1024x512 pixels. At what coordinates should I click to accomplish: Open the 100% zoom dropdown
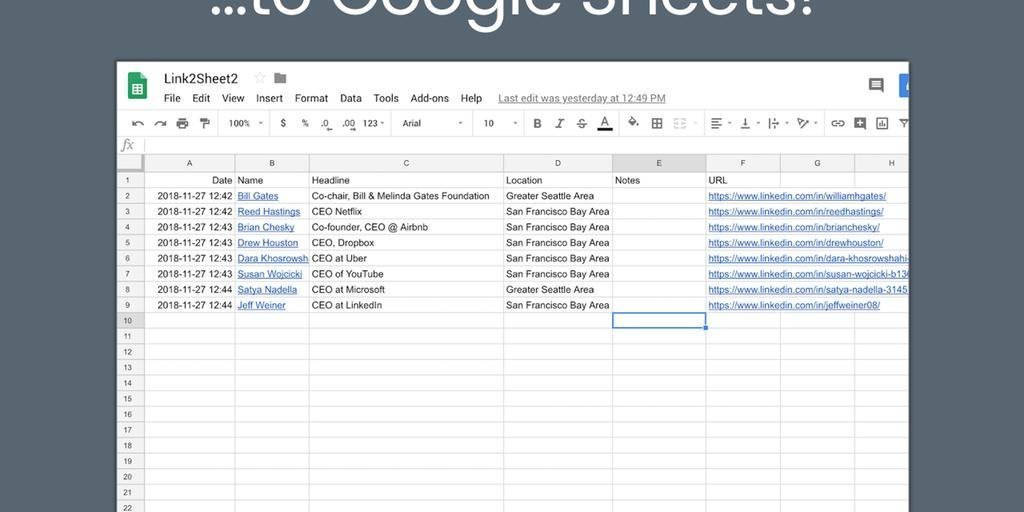tap(246, 123)
